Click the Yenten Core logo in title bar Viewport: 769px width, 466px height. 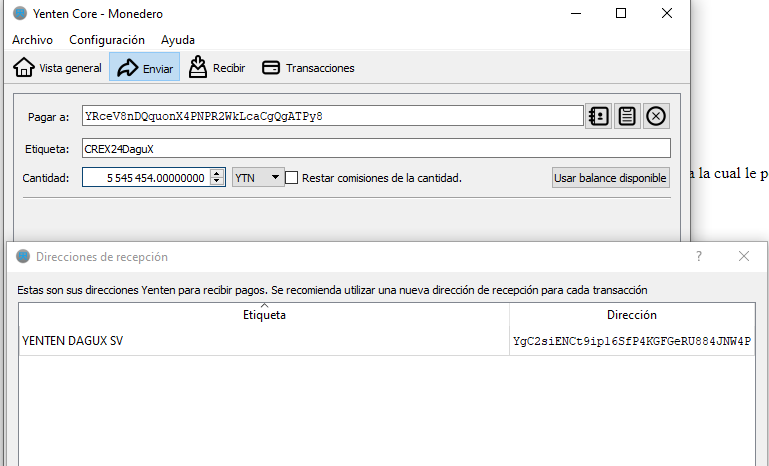pyautogui.click(x=20, y=14)
